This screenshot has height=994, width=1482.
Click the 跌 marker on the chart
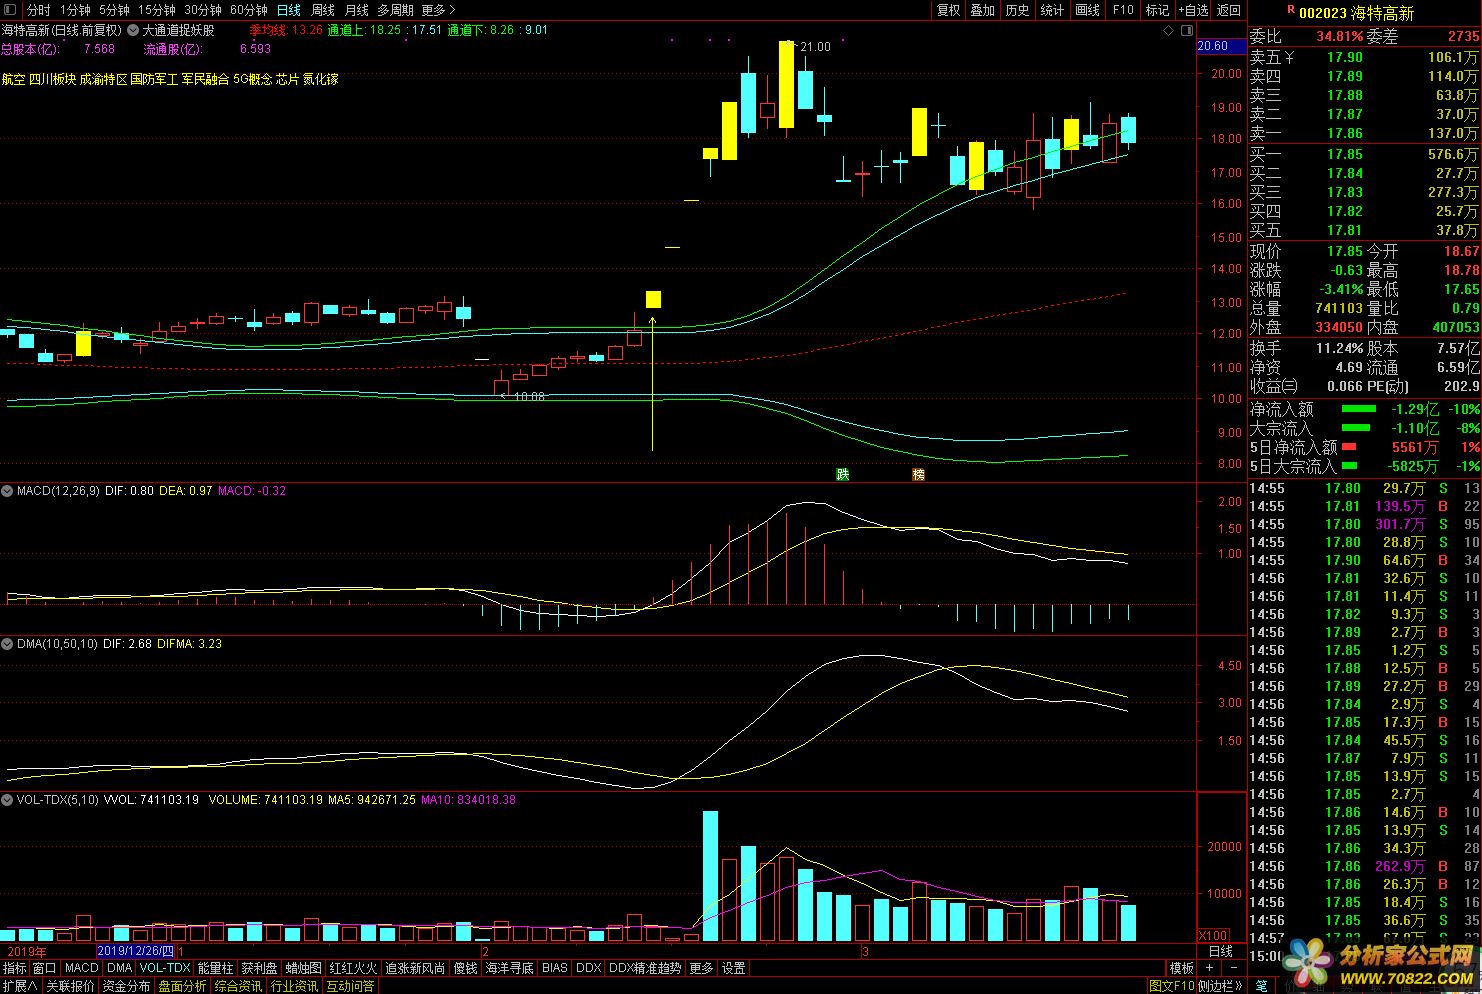pyautogui.click(x=843, y=474)
